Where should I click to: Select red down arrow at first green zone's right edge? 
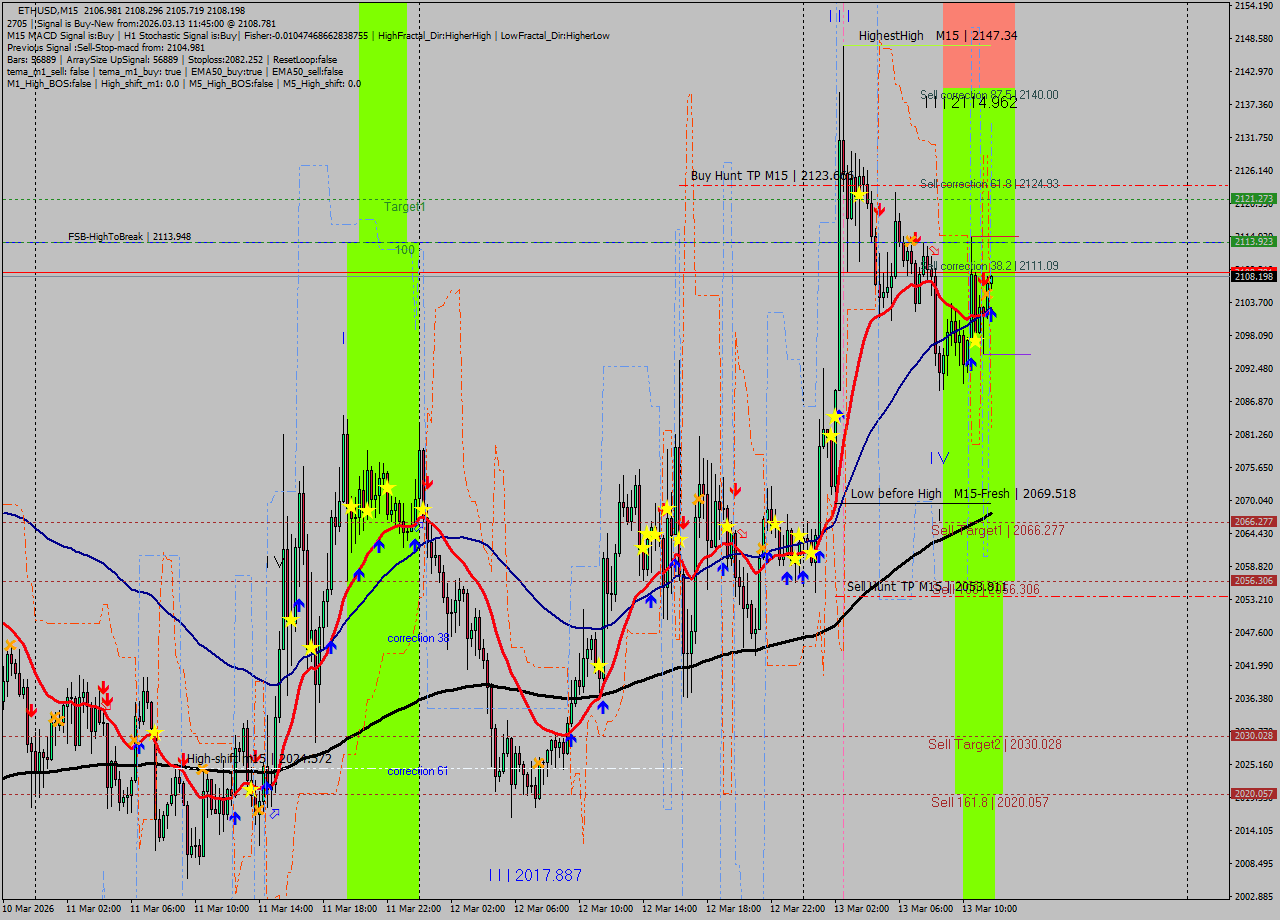click(427, 483)
